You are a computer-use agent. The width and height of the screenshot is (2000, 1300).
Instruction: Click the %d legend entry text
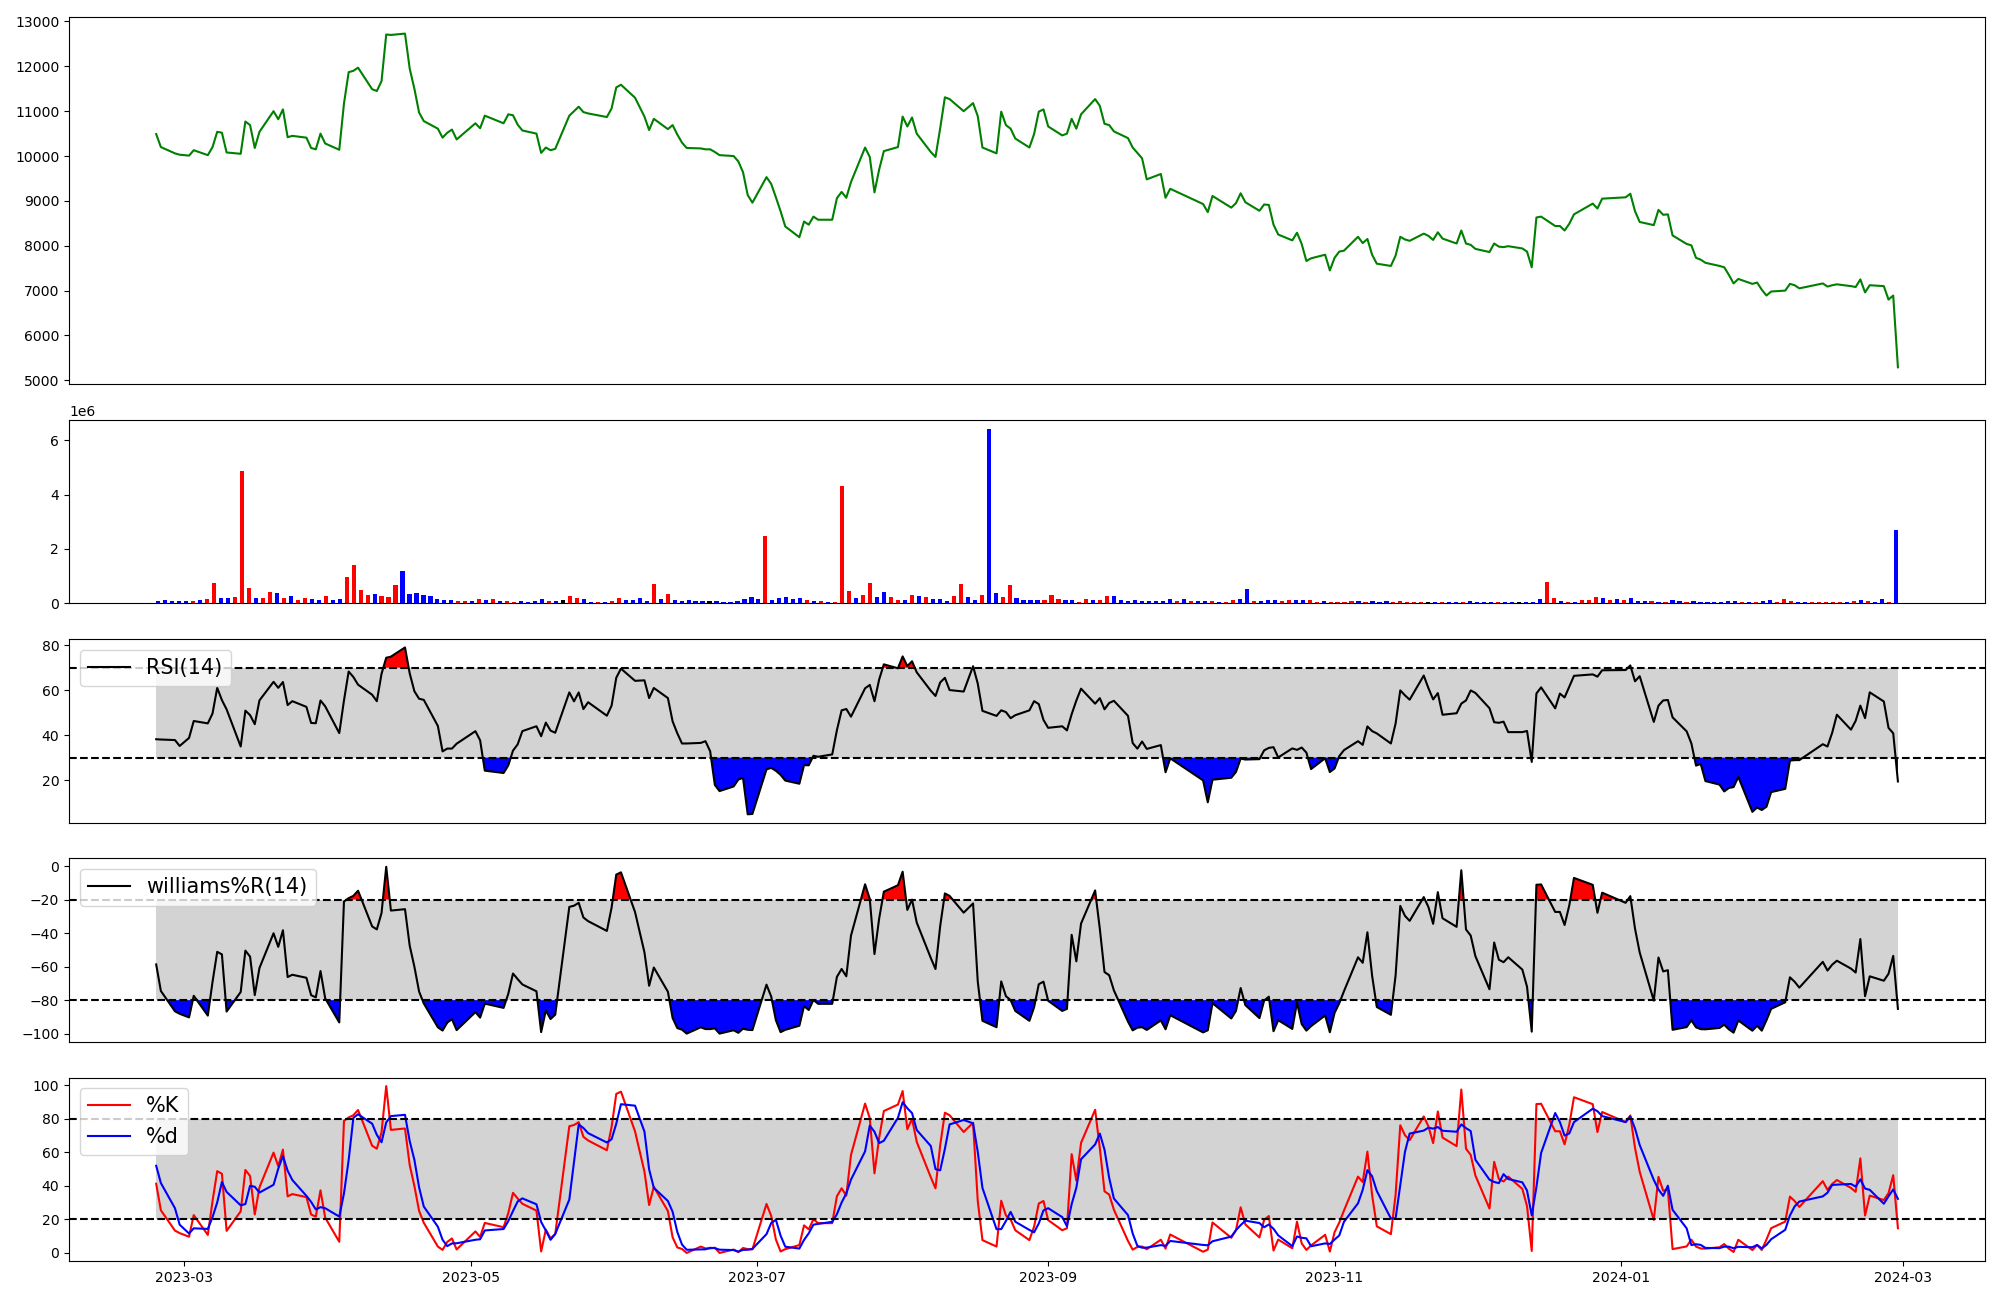162,1136
